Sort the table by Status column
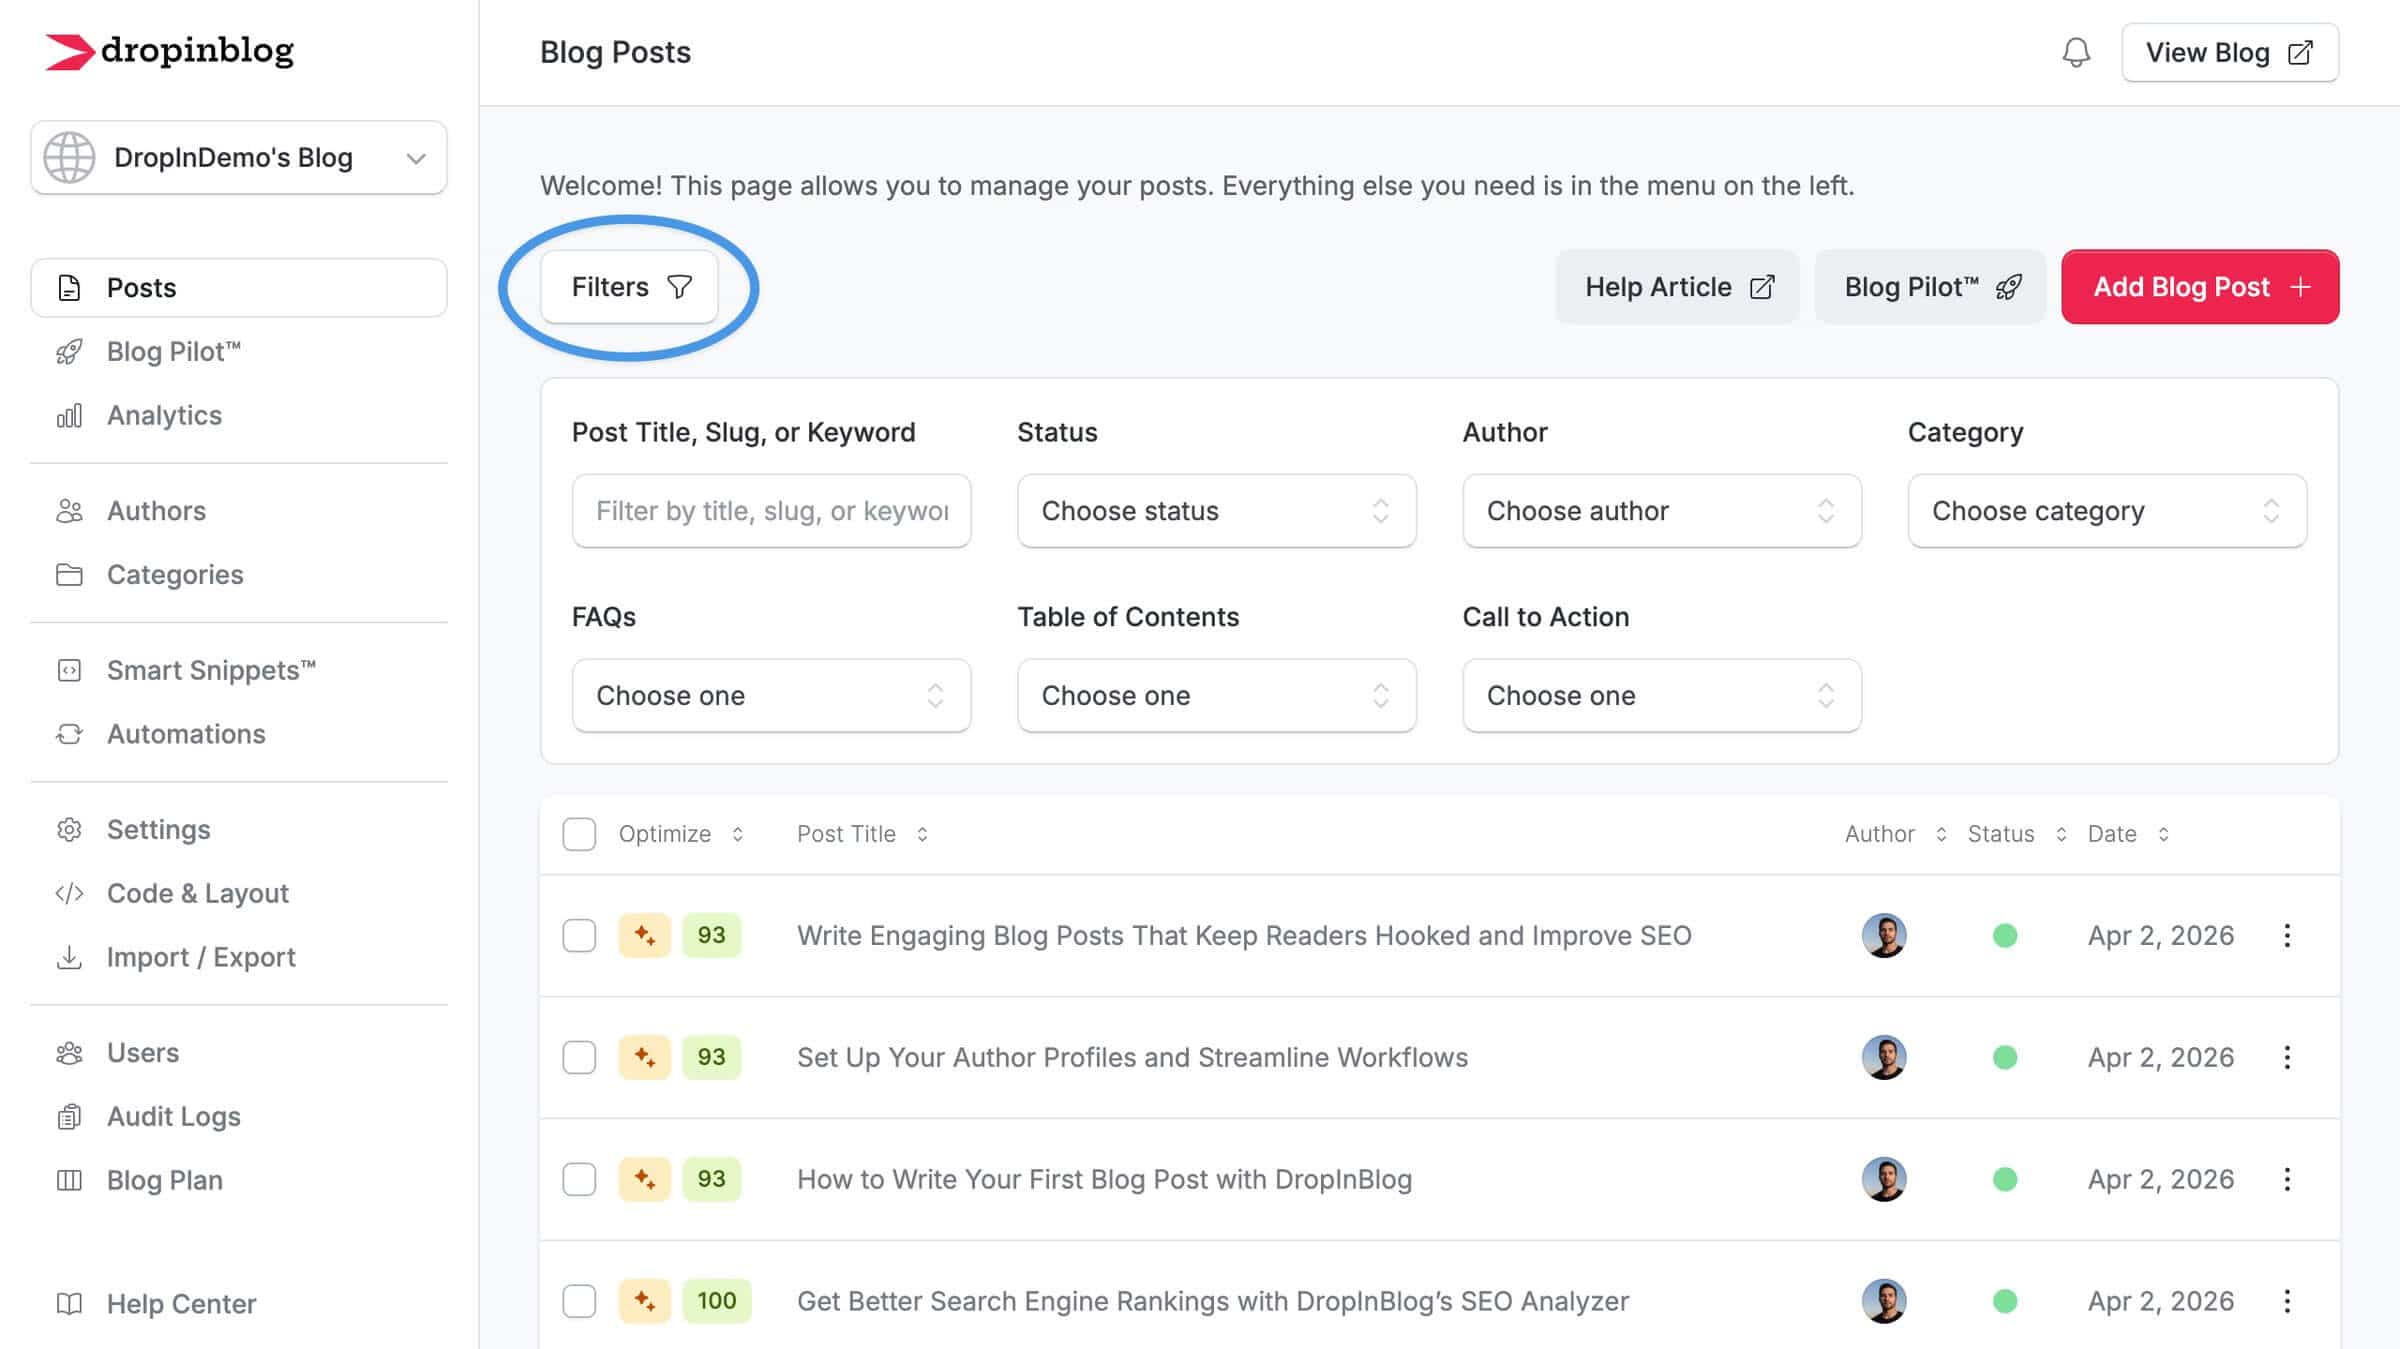 tap(2017, 834)
